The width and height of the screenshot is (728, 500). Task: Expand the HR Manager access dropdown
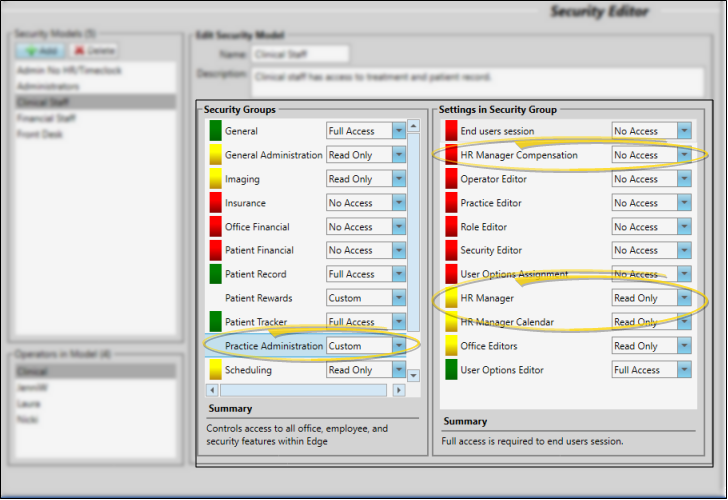click(x=684, y=298)
